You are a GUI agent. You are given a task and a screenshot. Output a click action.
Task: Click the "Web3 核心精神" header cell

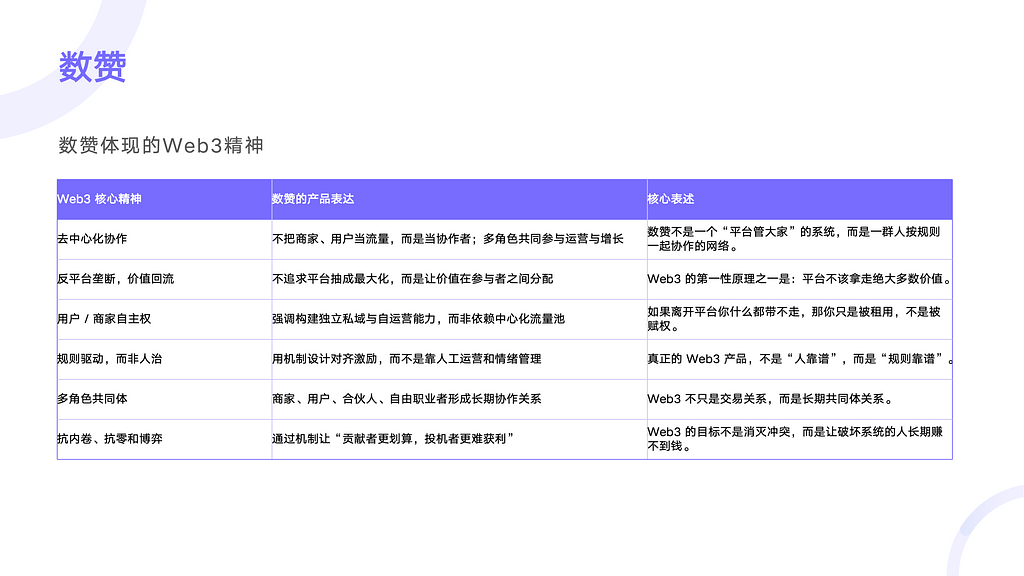point(99,199)
